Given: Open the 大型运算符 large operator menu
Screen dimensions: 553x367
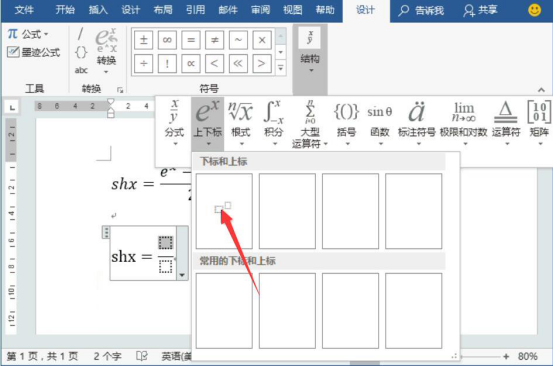Looking at the screenshot, I should coord(310,123).
